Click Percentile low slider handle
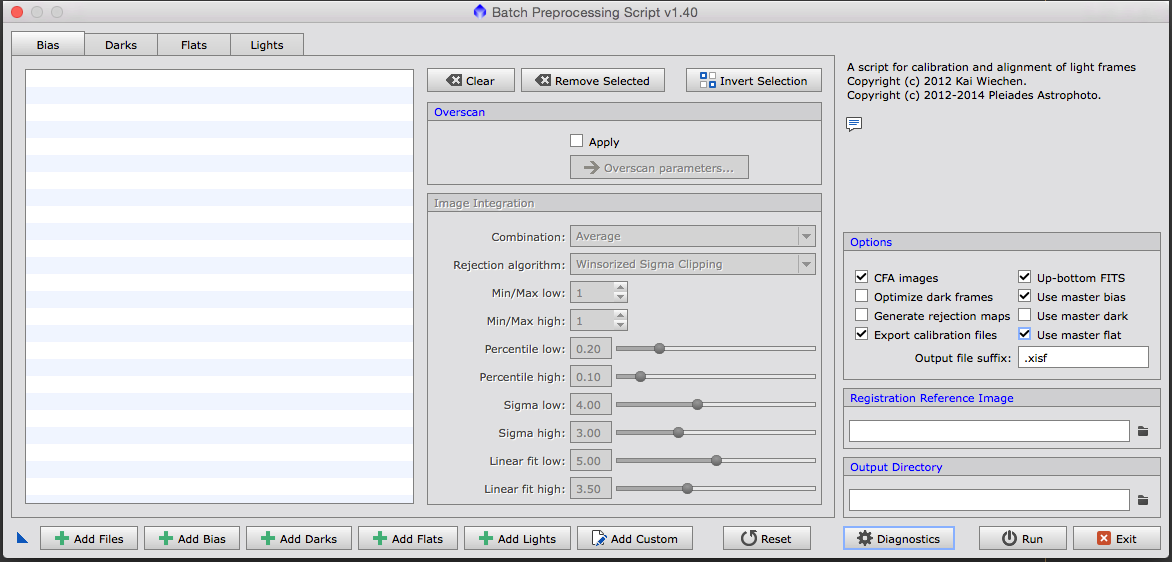Screen dimensions: 1172x562 (x=659, y=348)
